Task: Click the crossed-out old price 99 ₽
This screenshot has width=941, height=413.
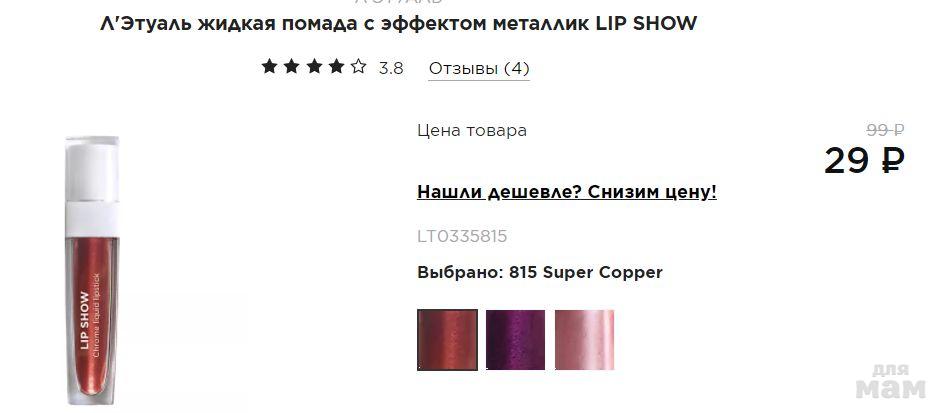Action: (x=885, y=129)
